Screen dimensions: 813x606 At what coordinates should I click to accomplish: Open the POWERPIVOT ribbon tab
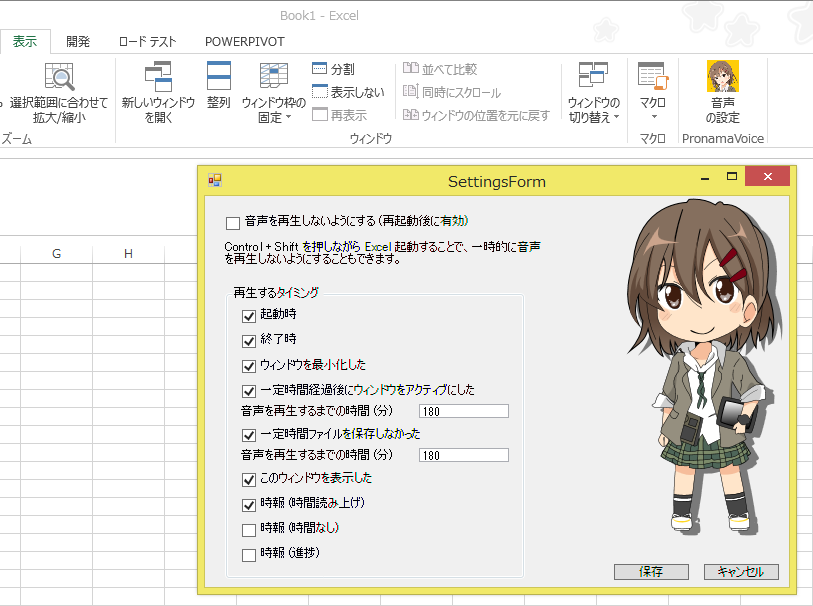(x=244, y=42)
